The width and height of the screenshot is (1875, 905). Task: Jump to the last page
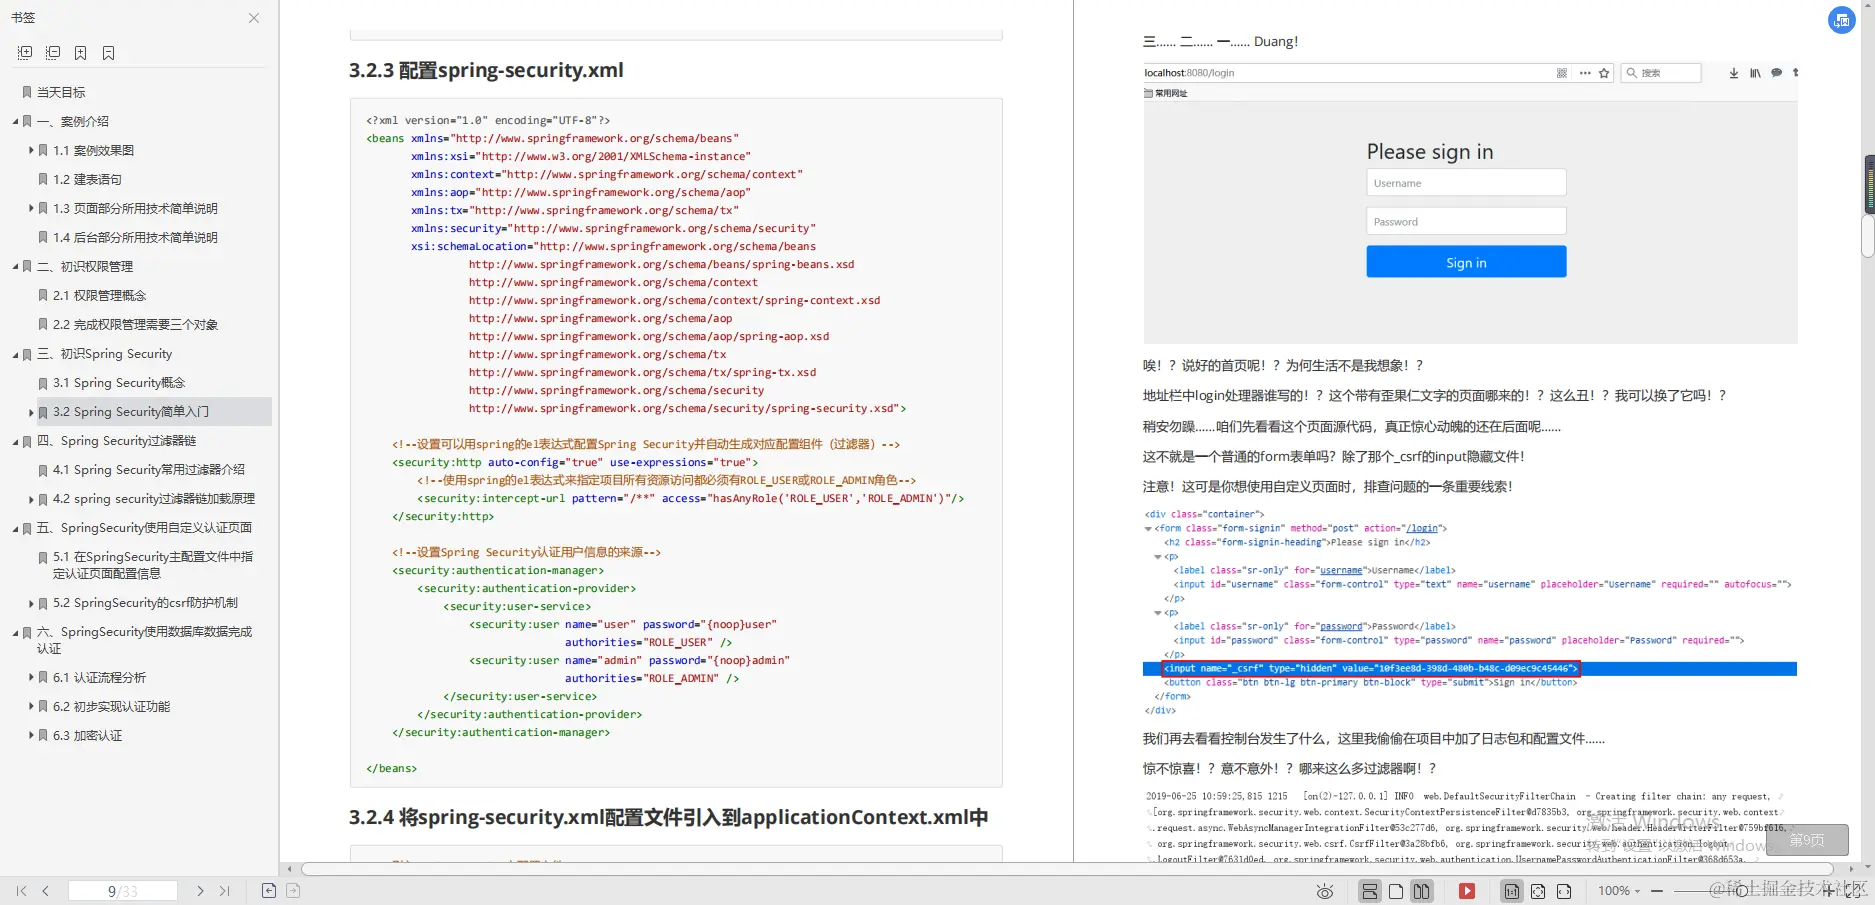click(x=224, y=891)
